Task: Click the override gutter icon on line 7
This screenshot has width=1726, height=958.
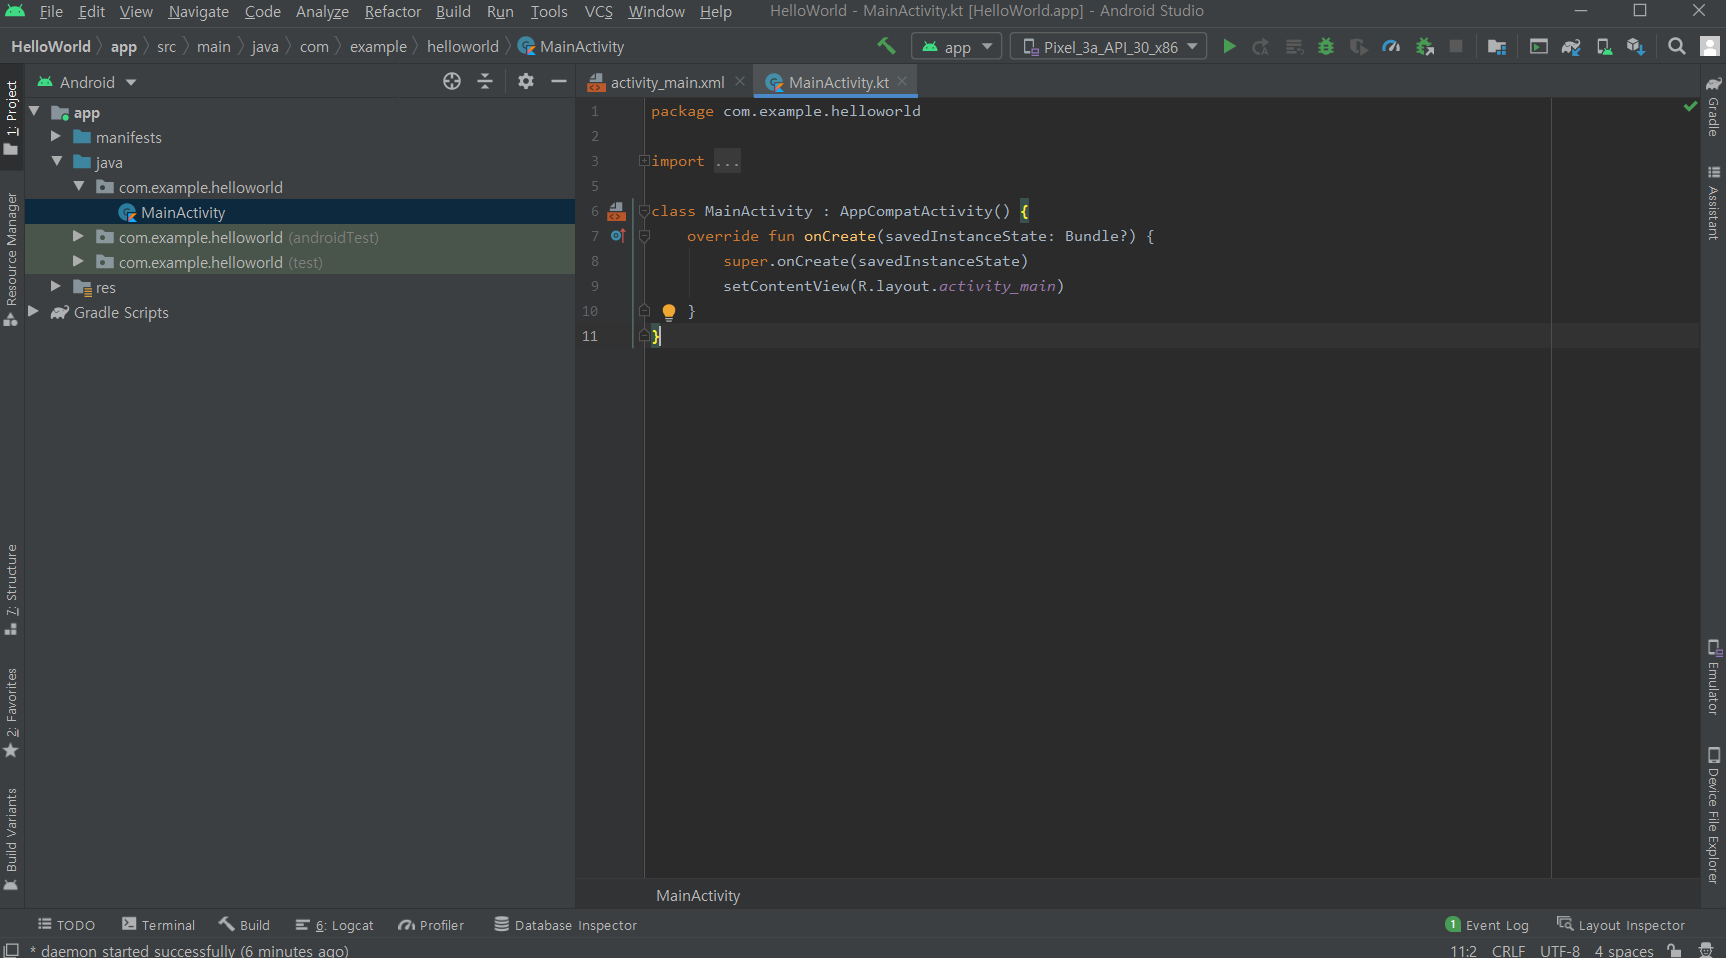Action: (618, 236)
